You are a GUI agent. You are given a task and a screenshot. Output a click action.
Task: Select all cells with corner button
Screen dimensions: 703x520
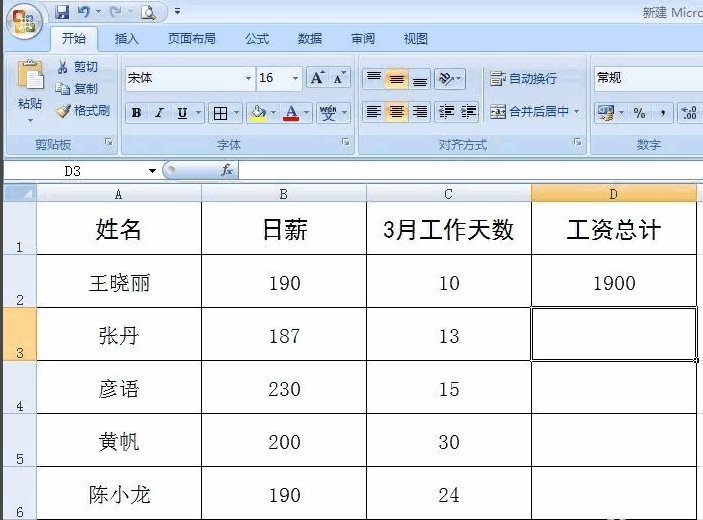click(20, 193)
